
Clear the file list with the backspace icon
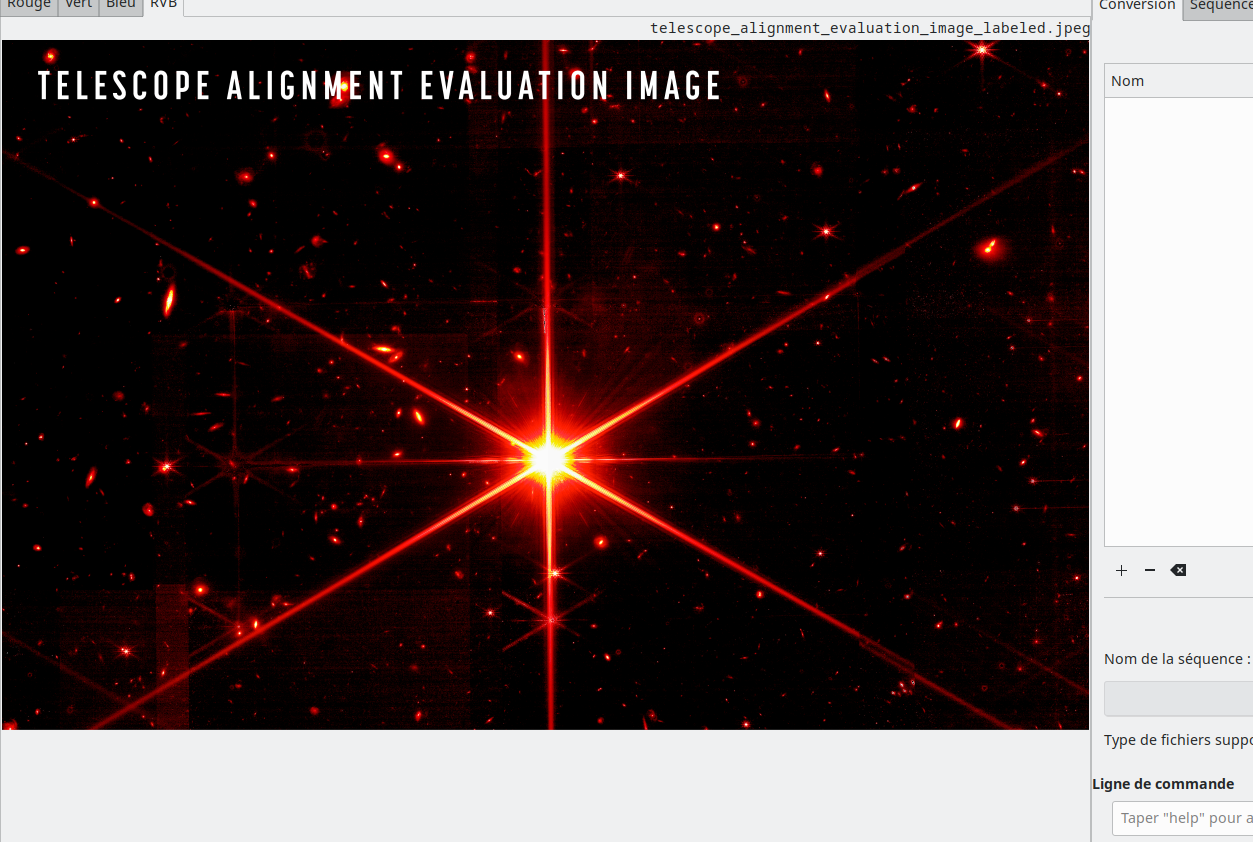(x=1177, y=569)
